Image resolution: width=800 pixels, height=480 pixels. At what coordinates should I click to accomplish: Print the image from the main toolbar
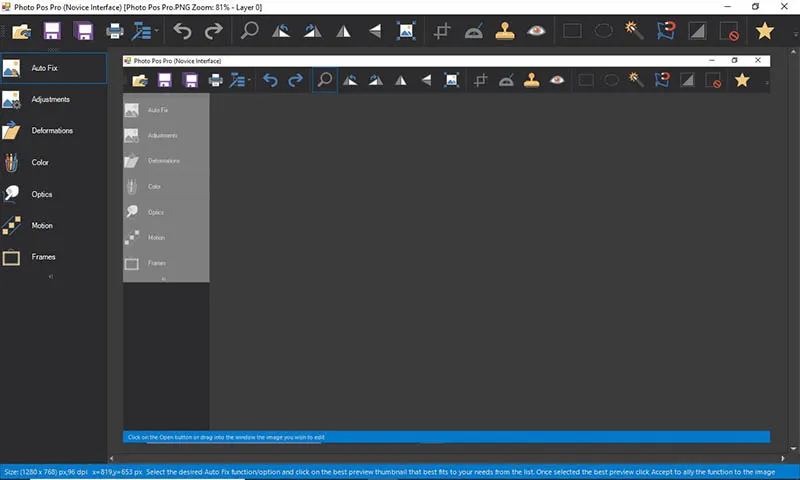click(x=114, y=31)
